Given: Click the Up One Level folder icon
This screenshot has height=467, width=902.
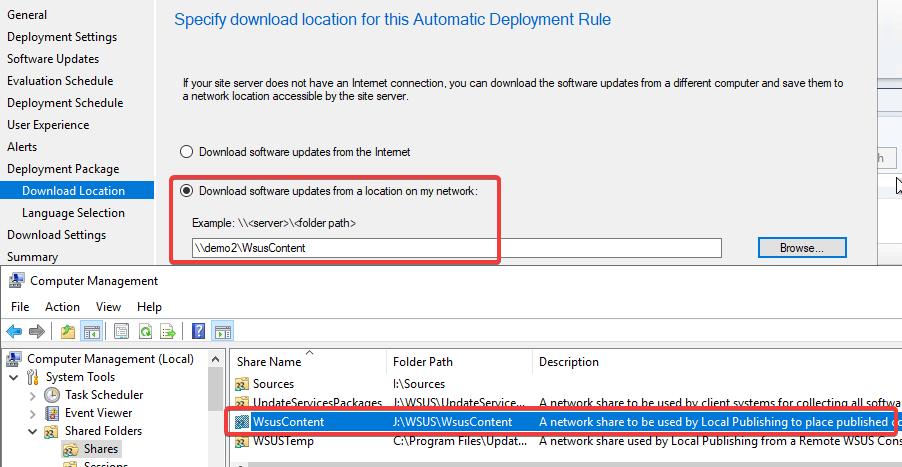Looking at the screenshot, I should (x=67, y=331).
